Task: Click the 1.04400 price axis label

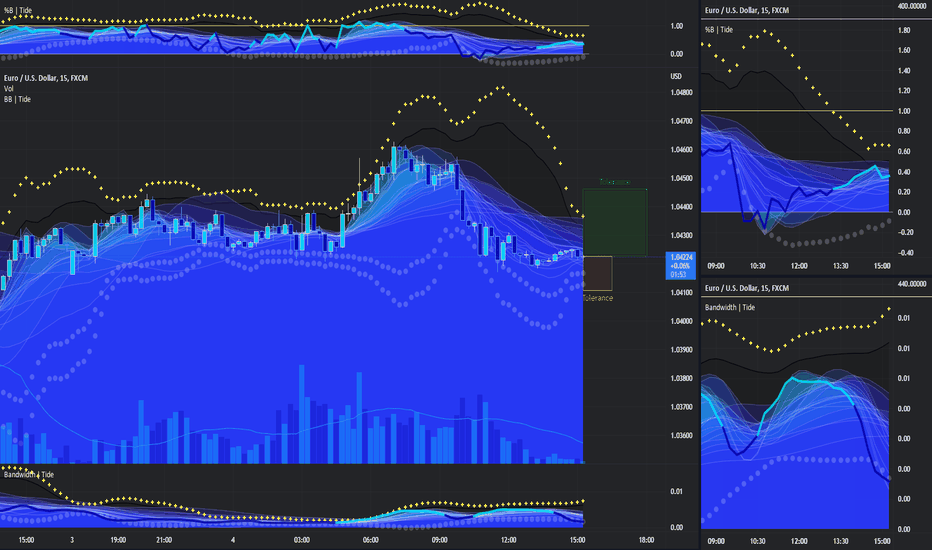Action: 681,207
